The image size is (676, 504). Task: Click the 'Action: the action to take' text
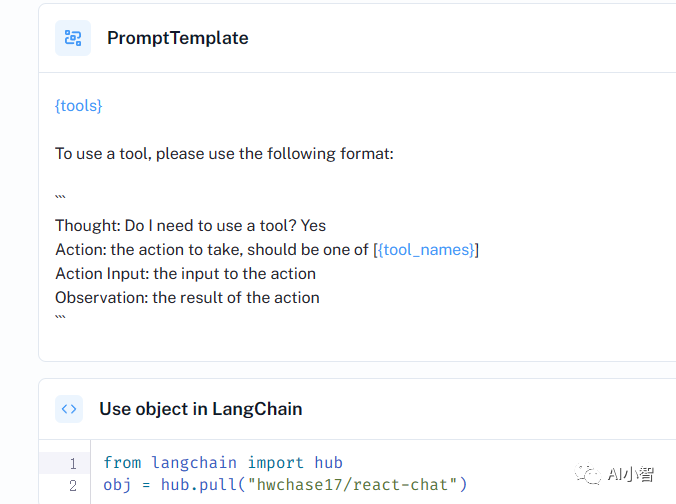[x=212, y=249]
